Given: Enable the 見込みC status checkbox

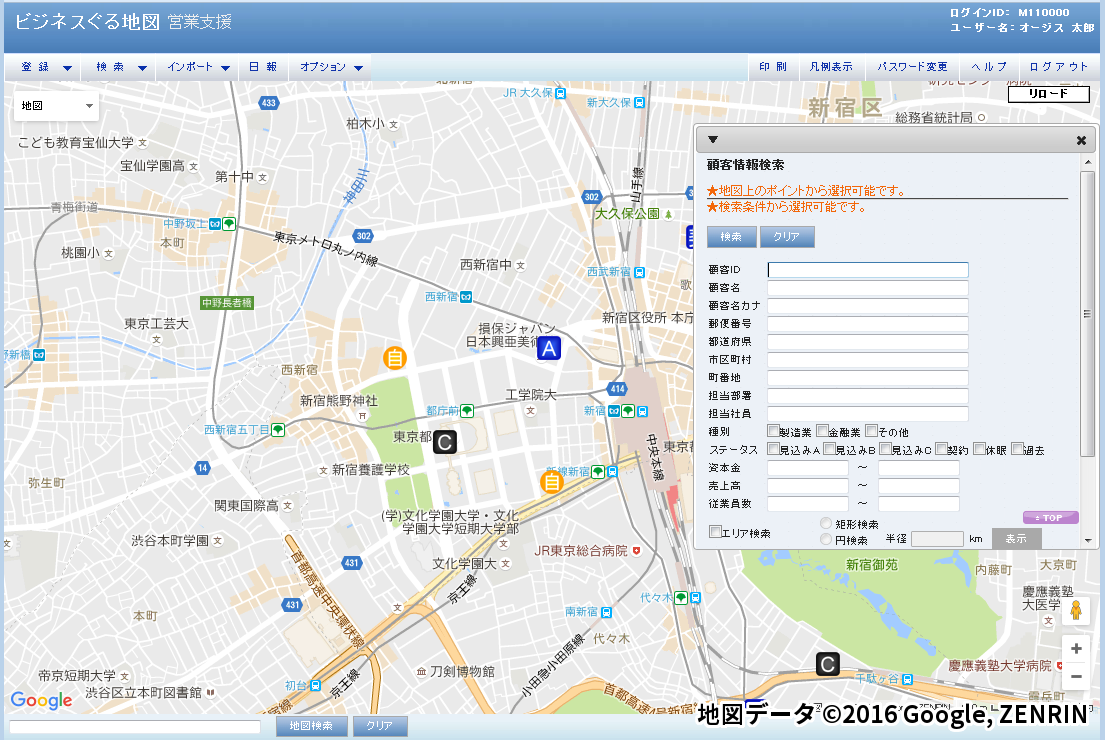Looking at the screenshot, I should click(x=886, y=449).
